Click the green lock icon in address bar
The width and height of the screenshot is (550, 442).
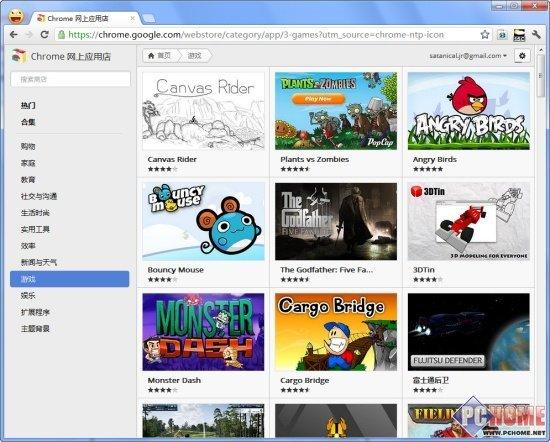(61, 34)
